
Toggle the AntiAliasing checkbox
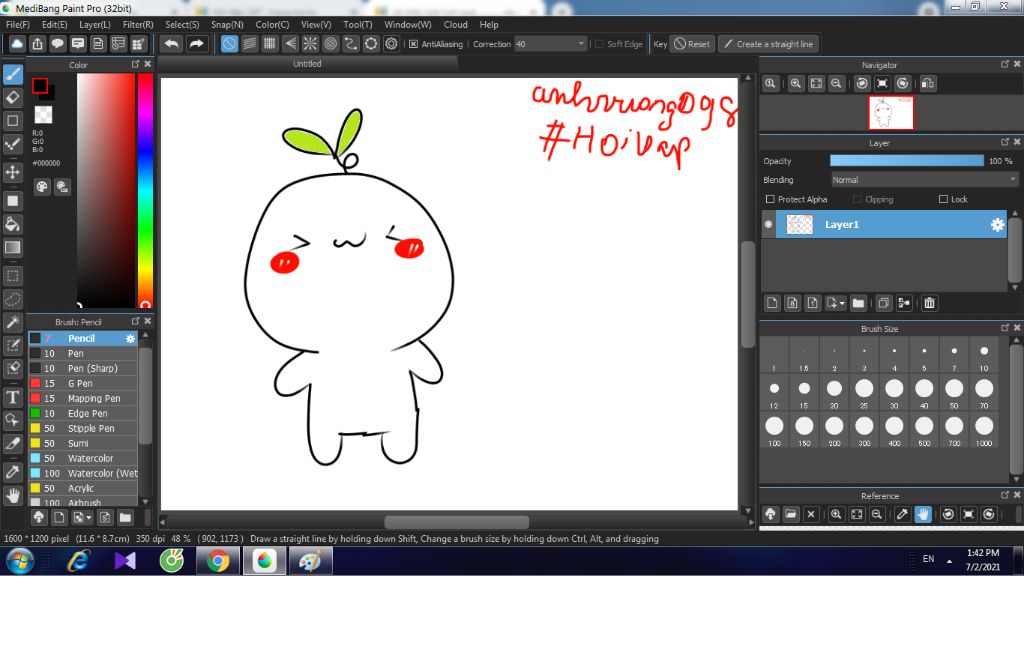413,44
